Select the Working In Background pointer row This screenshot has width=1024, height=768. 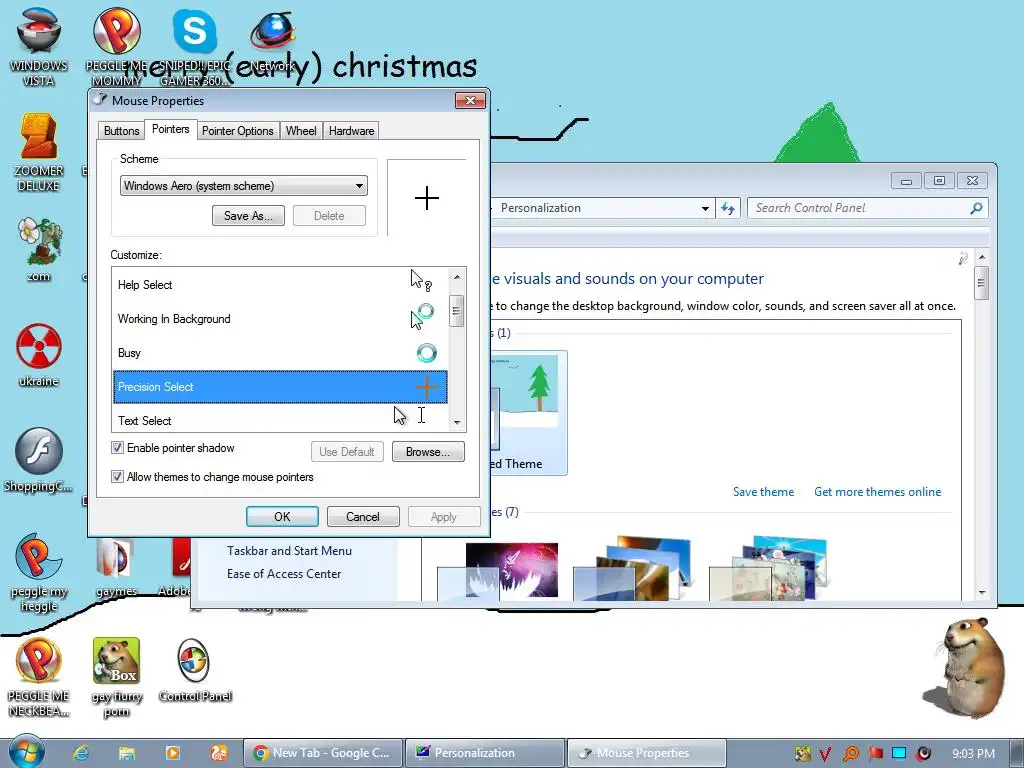pyautogui.click(x=280, y=319)
